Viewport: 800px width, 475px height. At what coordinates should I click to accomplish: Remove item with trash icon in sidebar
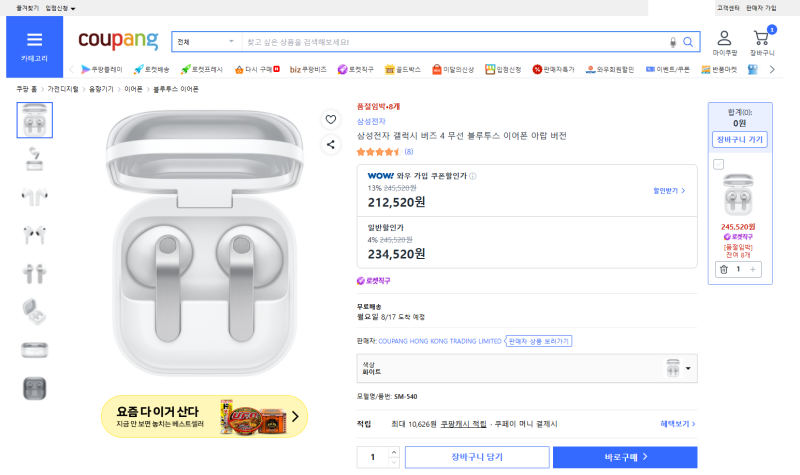(x=723, y=269)
